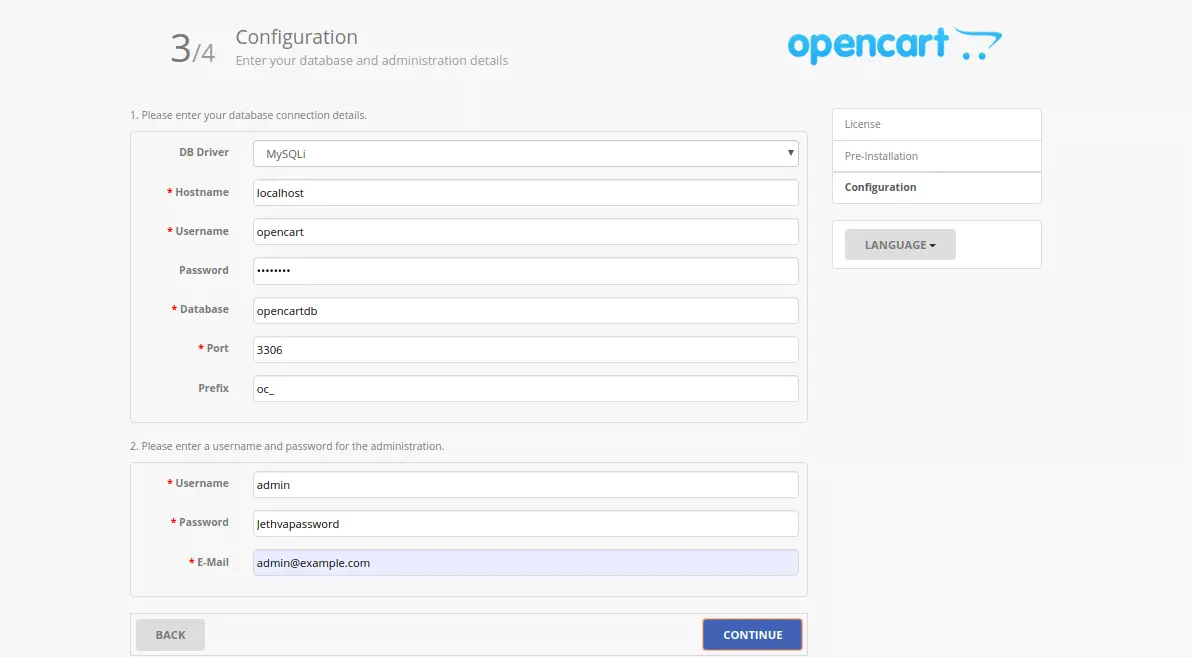
Task: Focus the Prefix field containing oc_
Action: (x=525, y=389)
